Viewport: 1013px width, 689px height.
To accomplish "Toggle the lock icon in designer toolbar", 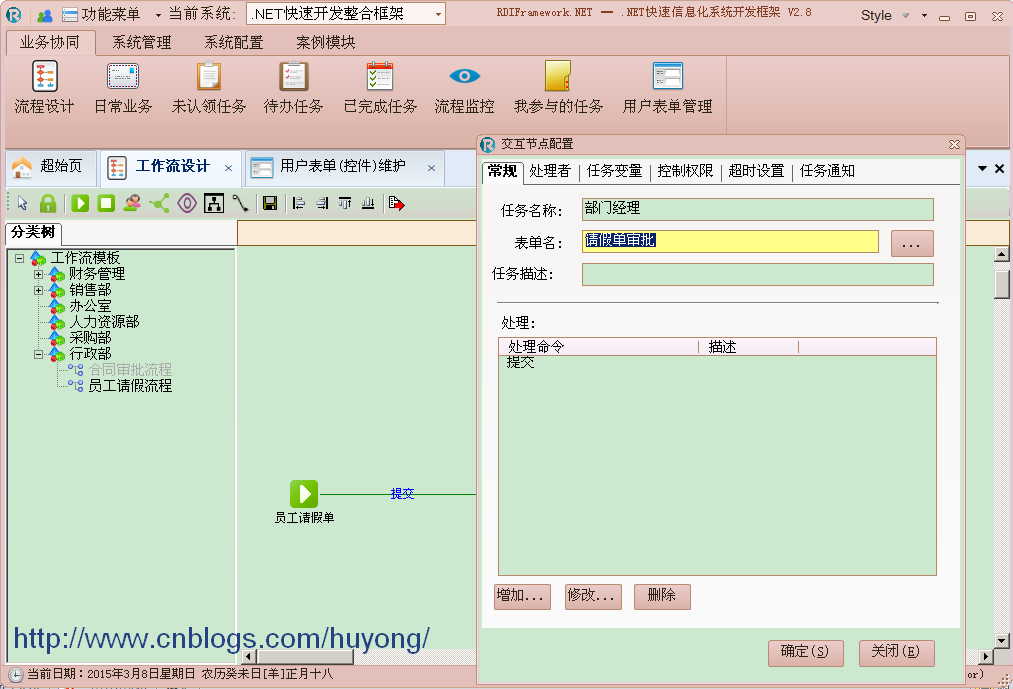I will 48,204.
